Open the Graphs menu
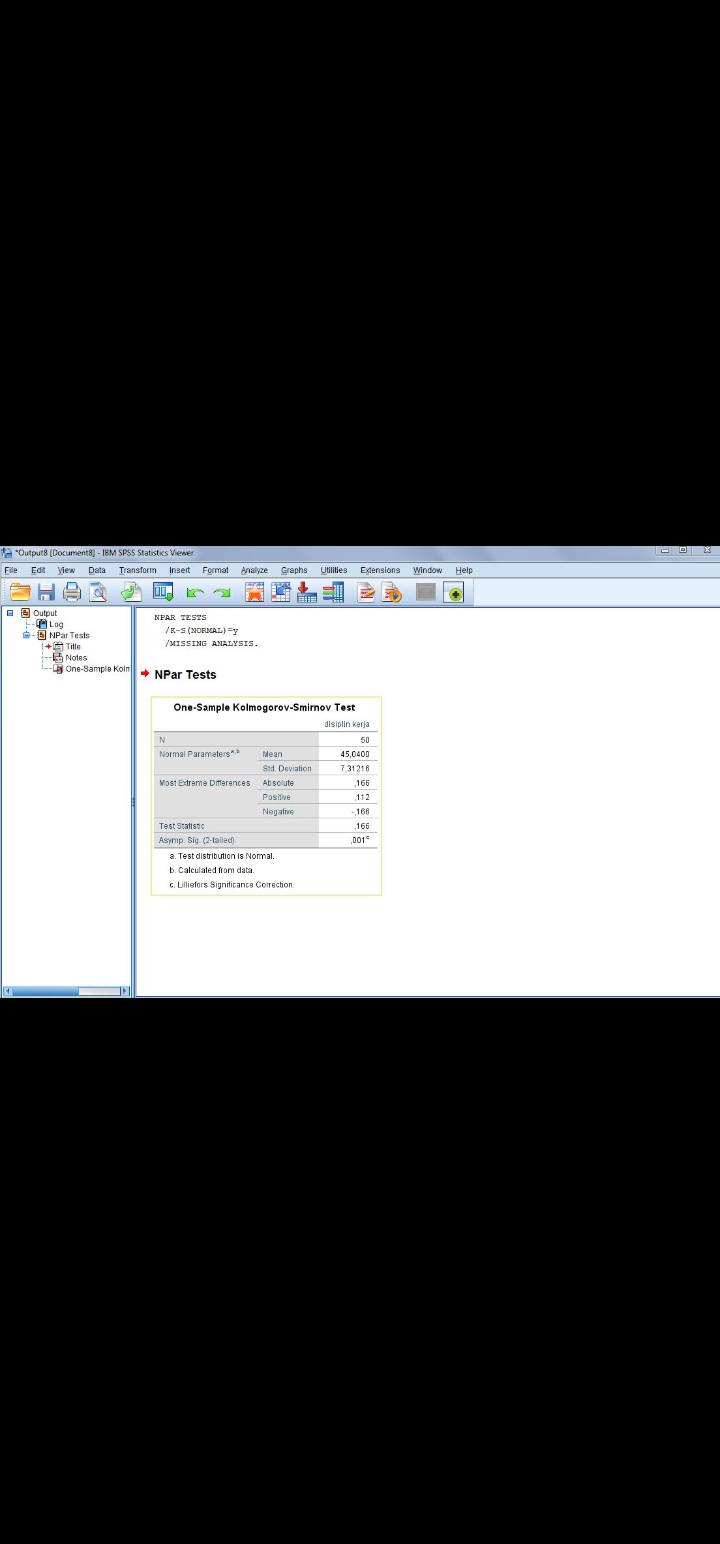 [x=294, y=570]
